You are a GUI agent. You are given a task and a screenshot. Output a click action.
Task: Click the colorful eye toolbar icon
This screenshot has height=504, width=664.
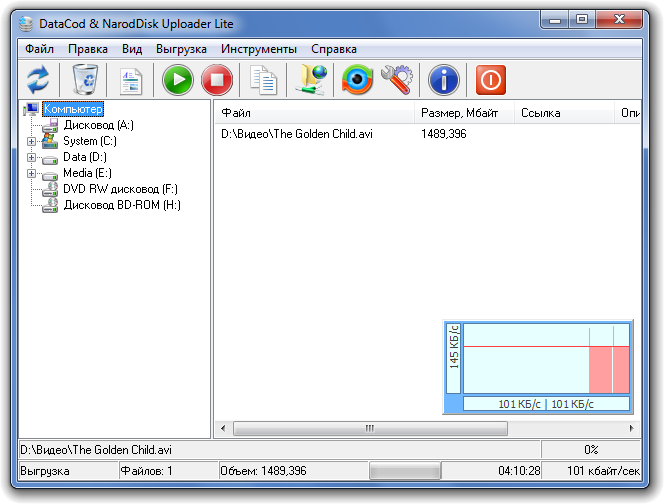(357, 79)
